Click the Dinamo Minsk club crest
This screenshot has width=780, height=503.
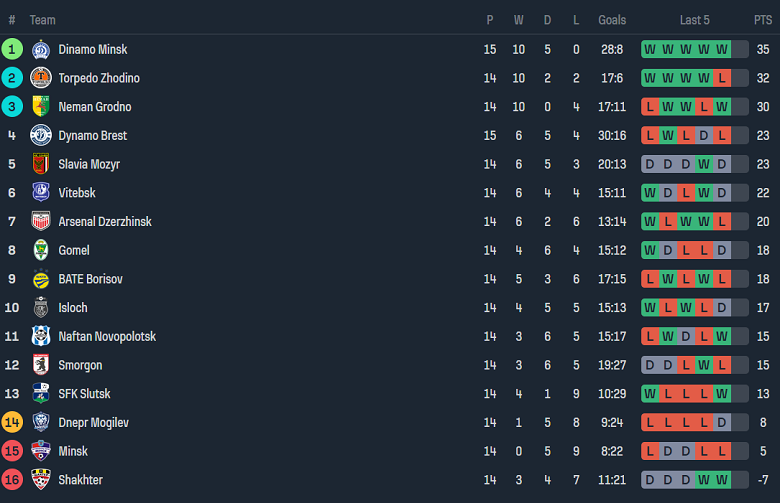click(x=41, y=49)
